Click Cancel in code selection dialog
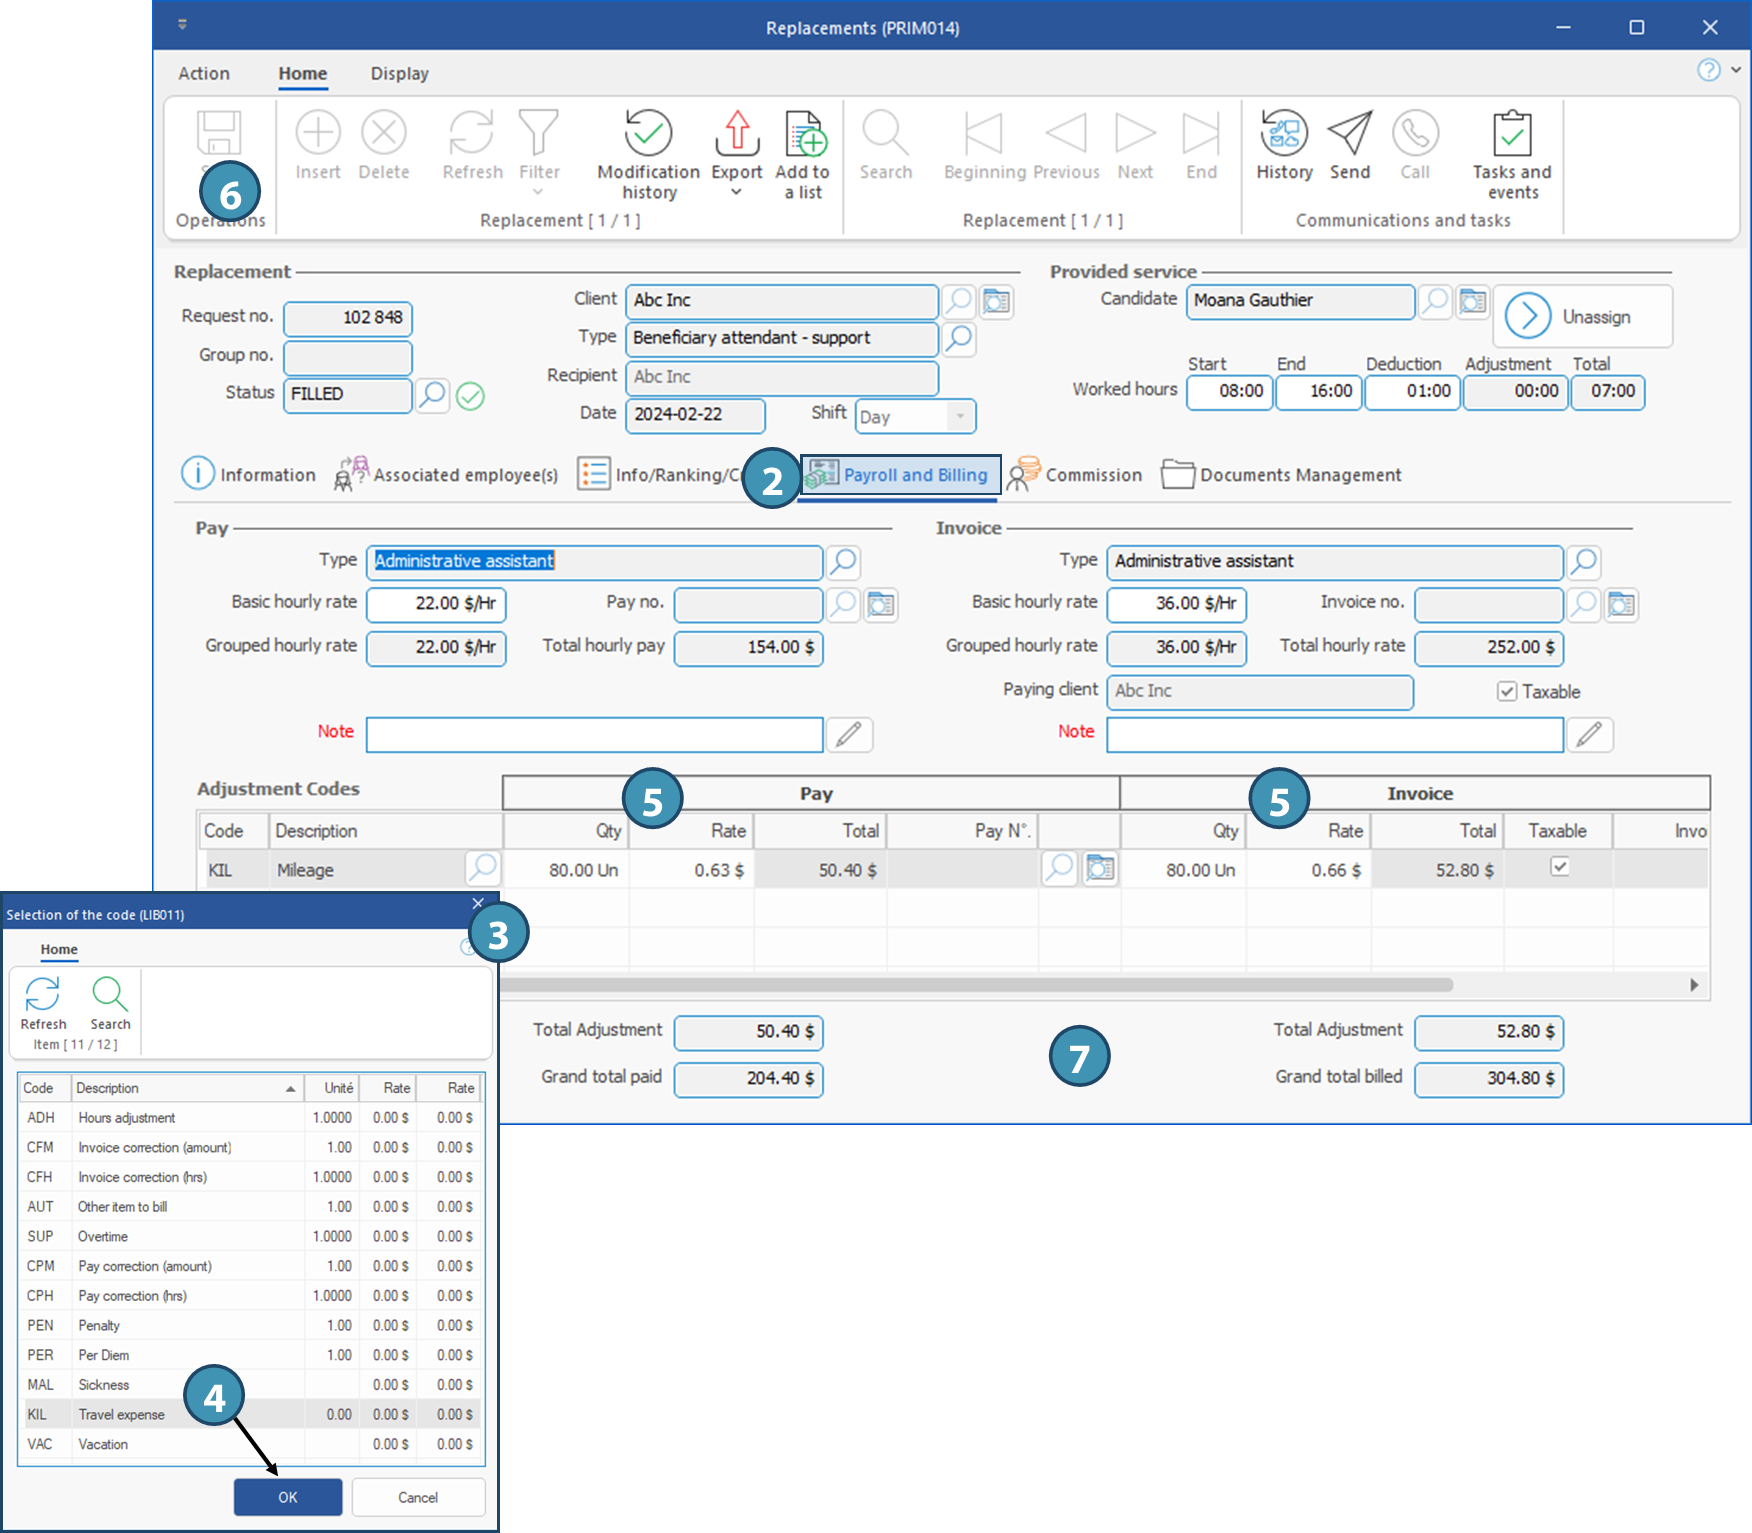Image resolution: width=1752 pixels, height=1533 pixels. pos(418,1497)
